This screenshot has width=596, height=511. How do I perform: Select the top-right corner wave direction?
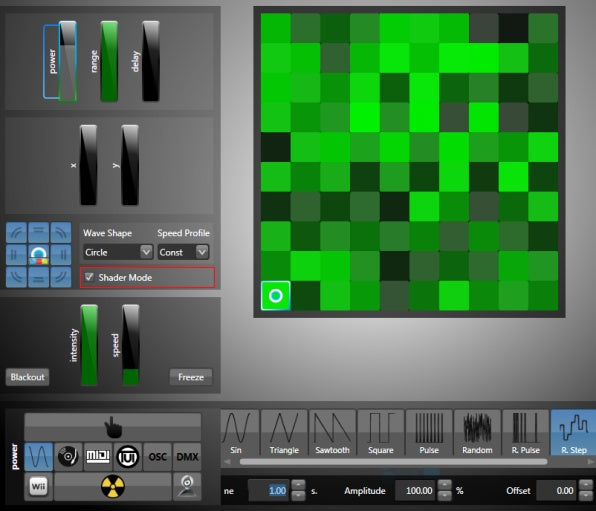tap(61, 232)
